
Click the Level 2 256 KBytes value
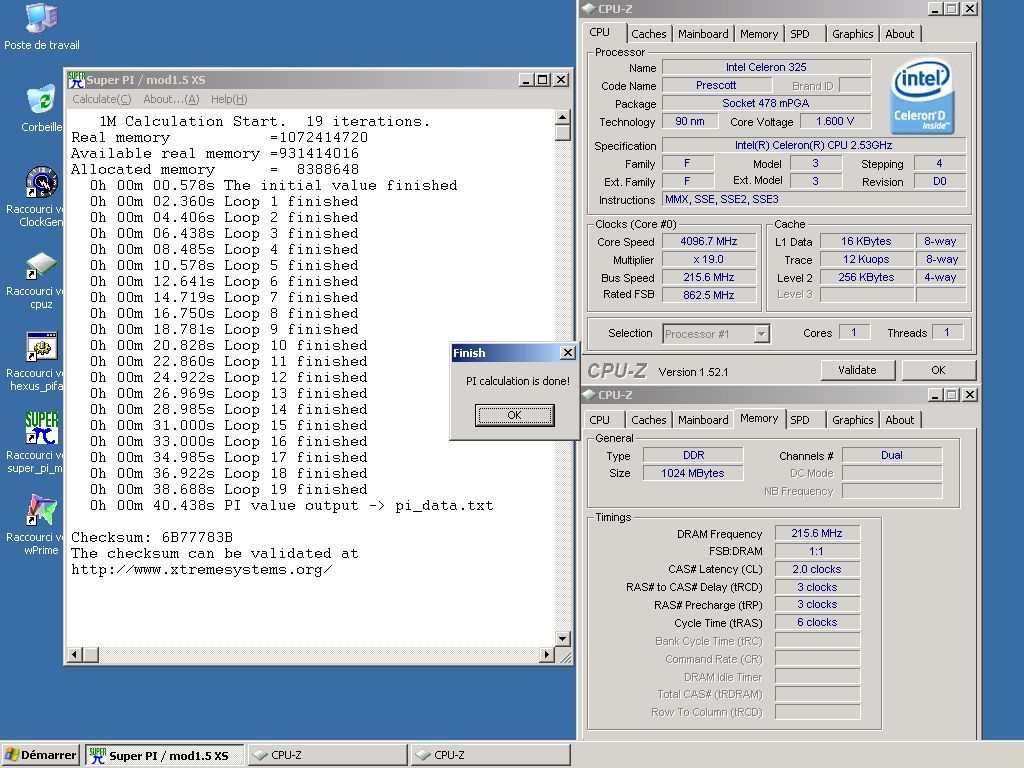pyautogui.click(x=866, y=277)
